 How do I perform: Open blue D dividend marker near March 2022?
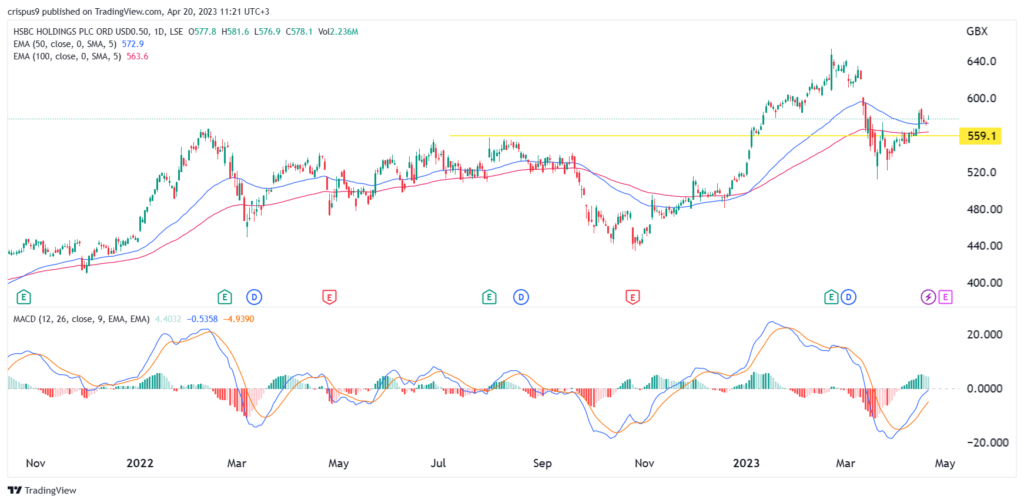click(x=254, y=298)
